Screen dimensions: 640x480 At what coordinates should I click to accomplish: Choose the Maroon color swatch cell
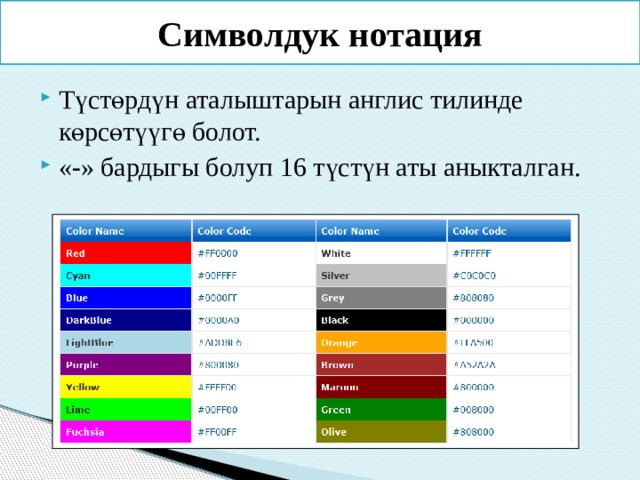[381, 387]
